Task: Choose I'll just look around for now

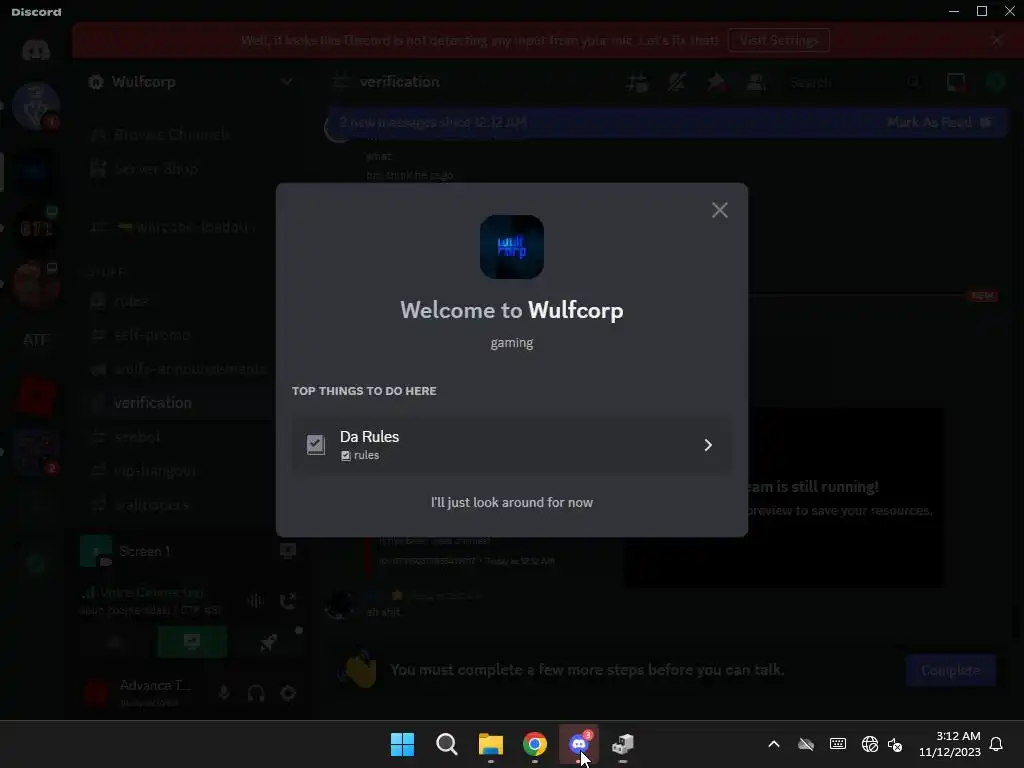Action: pos(512,502)
